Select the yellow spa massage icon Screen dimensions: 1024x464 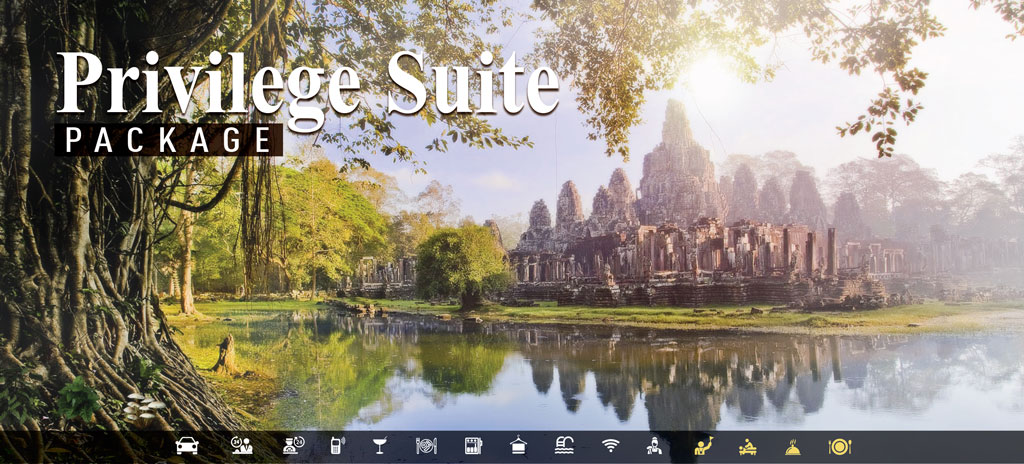point(748,446)
